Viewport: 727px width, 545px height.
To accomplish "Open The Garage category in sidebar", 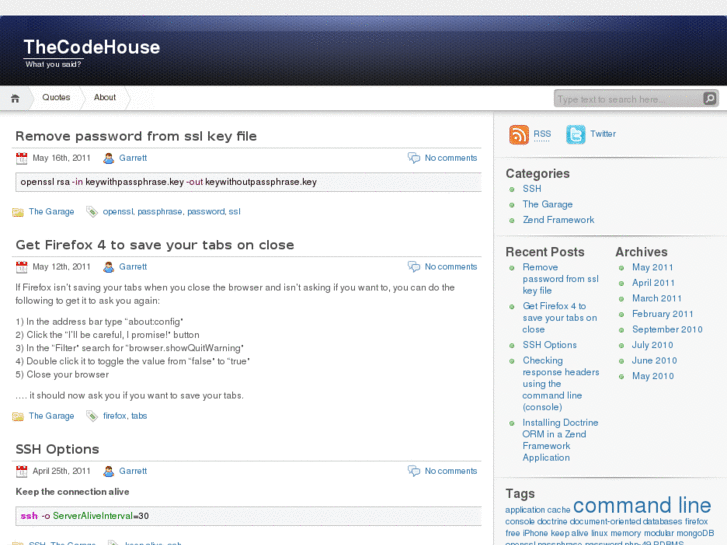I will (548, 205).
